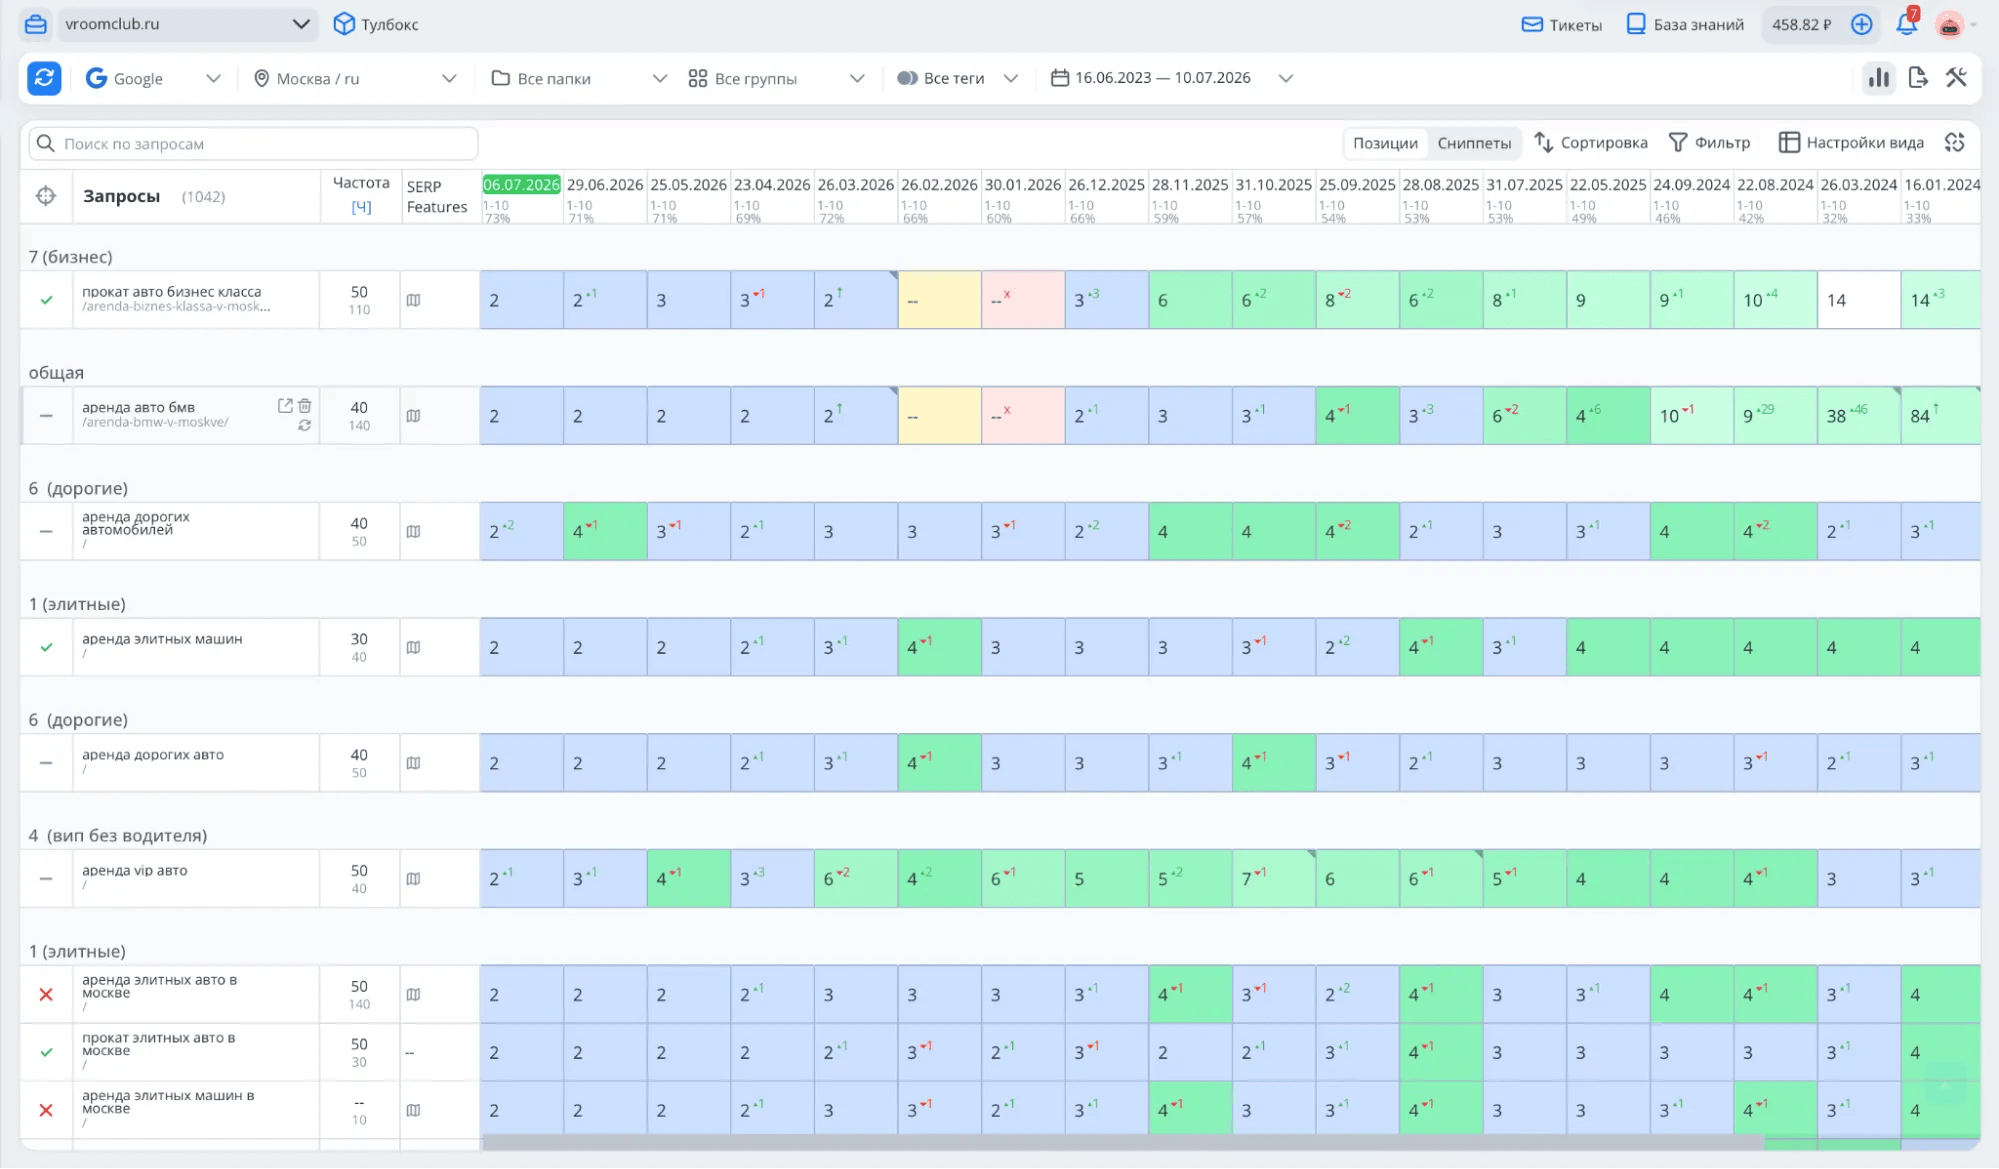This screenshot has height=1169, width=1999.
Task: Open the Сортировка options
Action: click(x=1591, y=143)
